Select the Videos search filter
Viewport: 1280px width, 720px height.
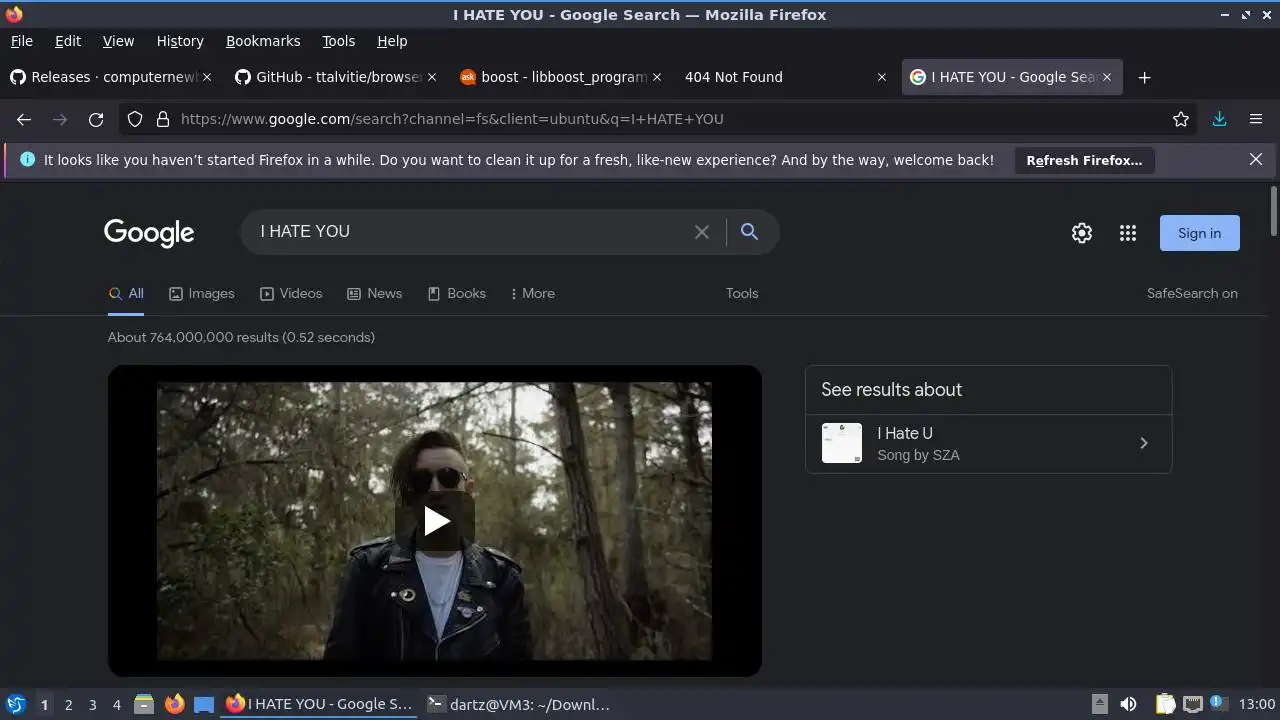(x=291, y=293)
